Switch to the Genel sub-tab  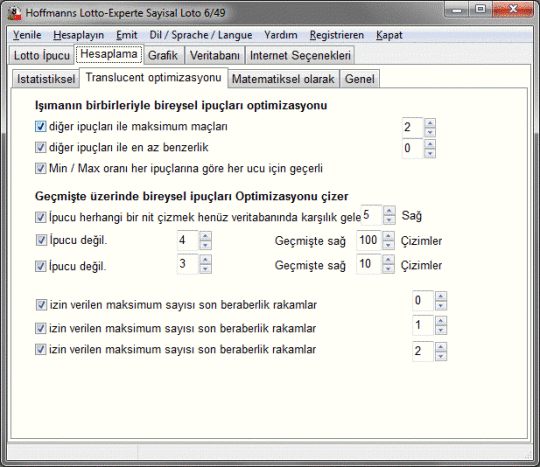click(x=360, y=79)
